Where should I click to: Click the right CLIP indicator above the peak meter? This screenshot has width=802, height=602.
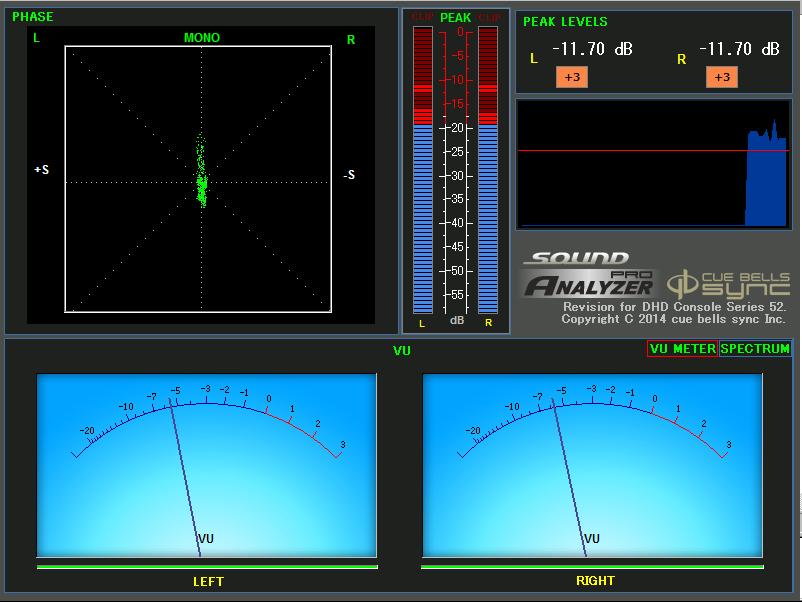coord(488,18)
